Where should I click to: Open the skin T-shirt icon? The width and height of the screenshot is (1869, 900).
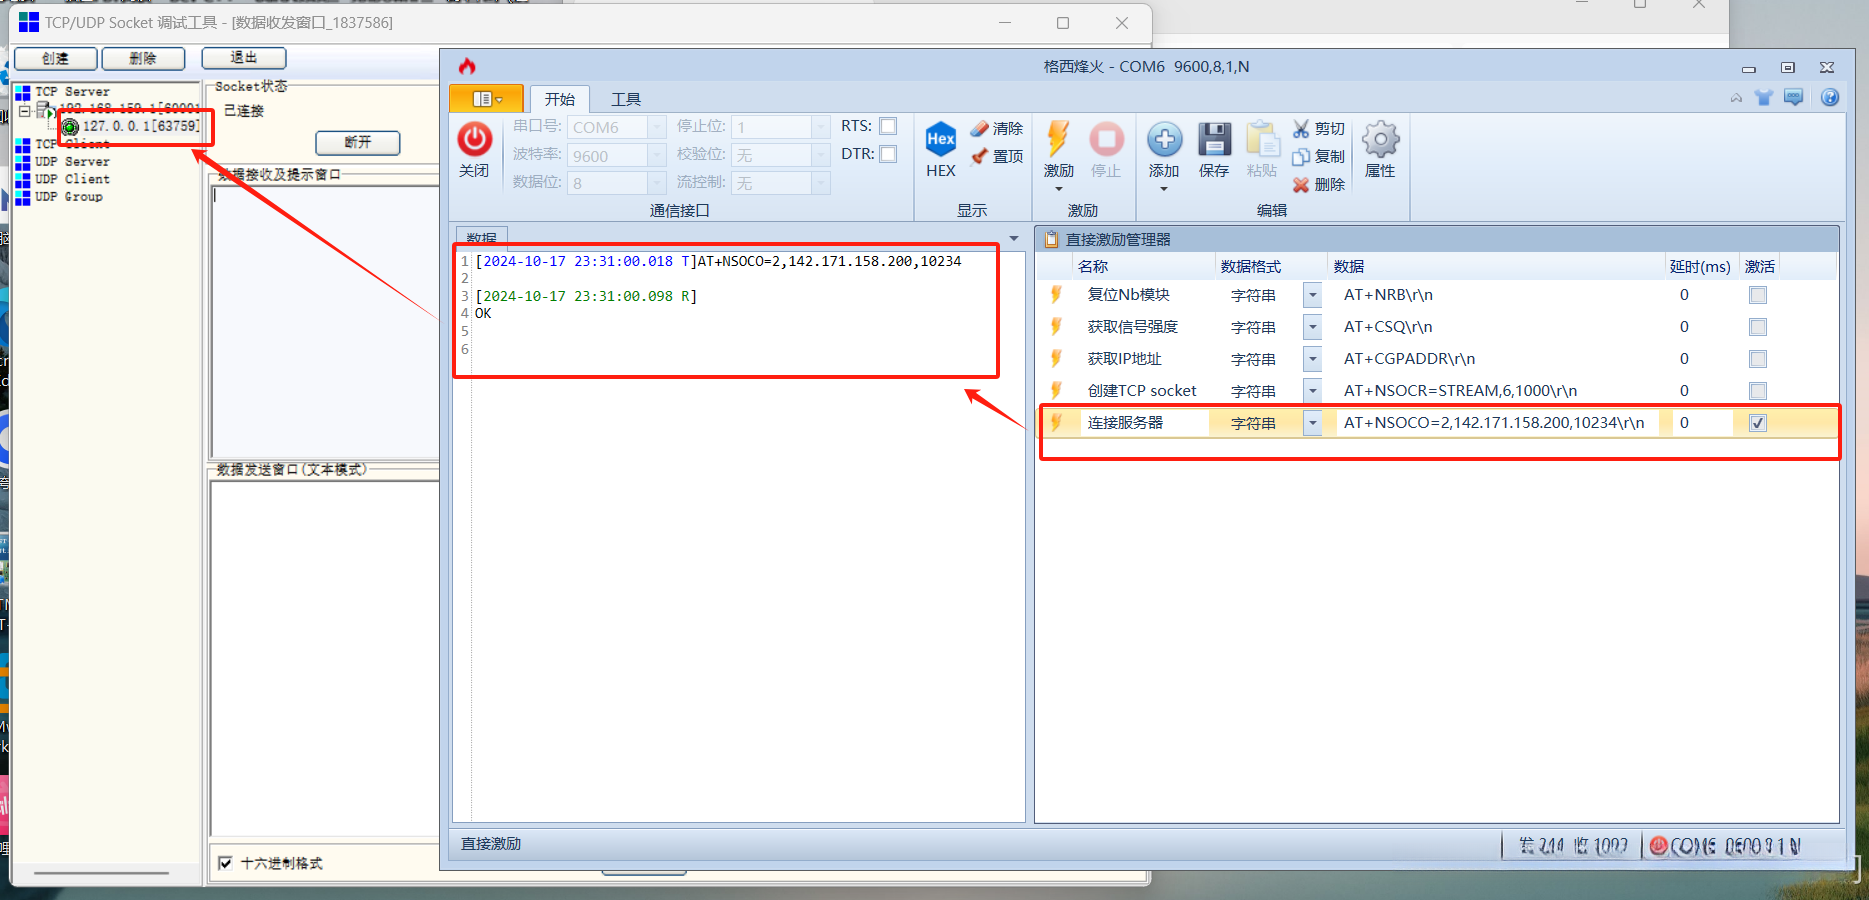(x=1764, y=97)
